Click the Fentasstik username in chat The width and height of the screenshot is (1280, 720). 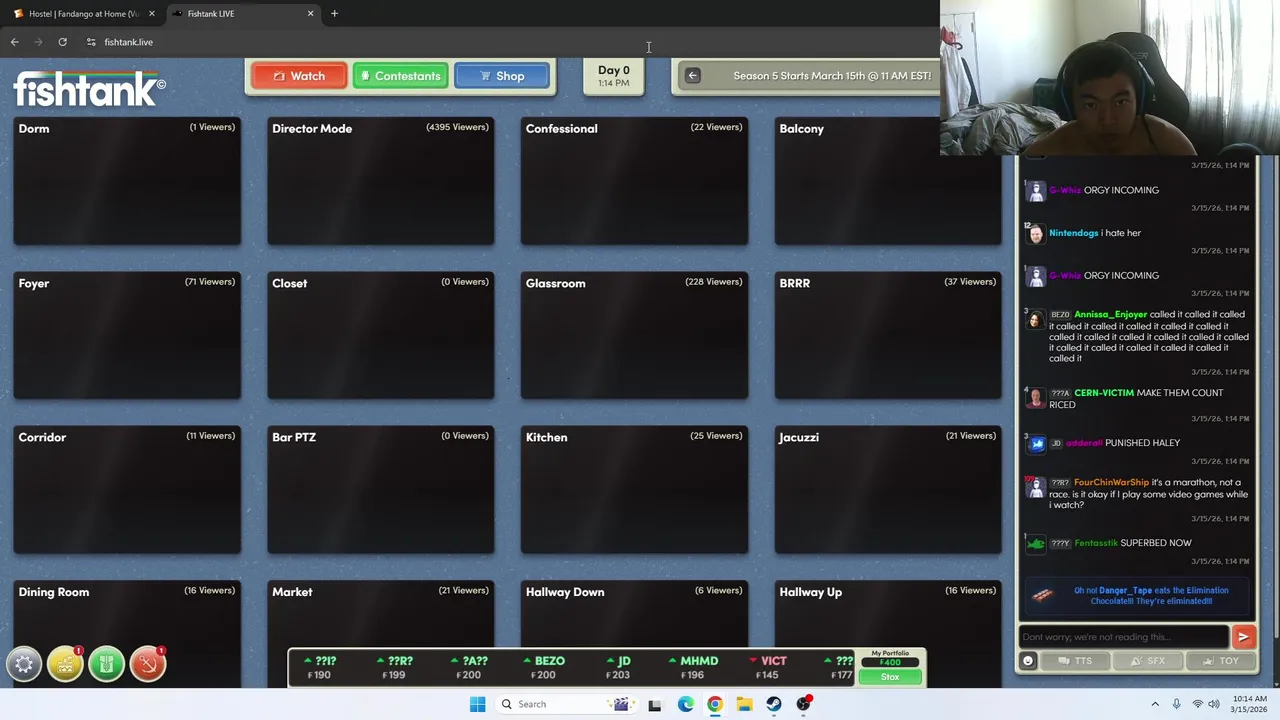1096,543
